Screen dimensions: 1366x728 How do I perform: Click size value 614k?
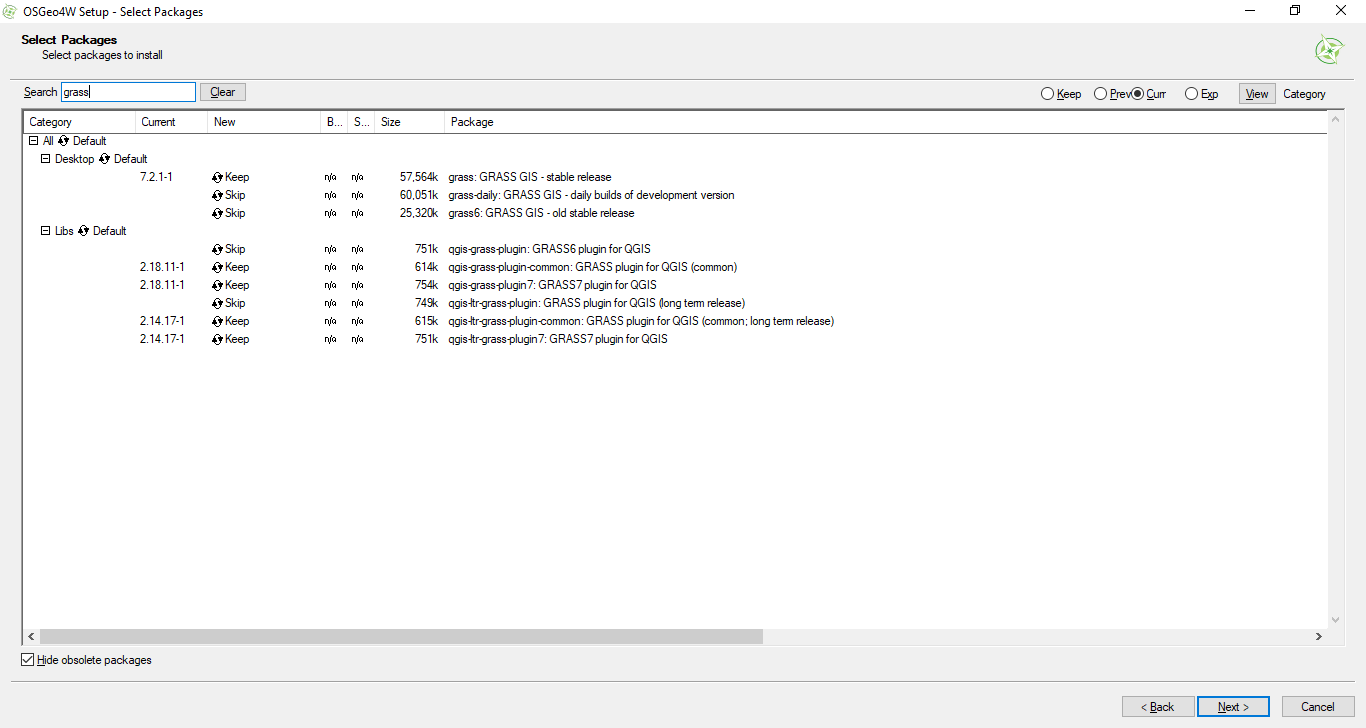[427, 267]
